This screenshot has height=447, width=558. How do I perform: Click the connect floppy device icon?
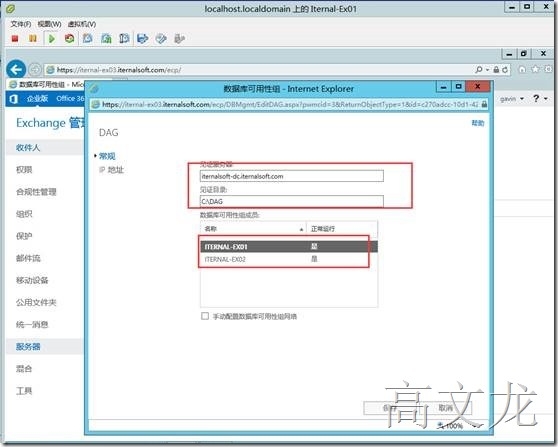[x=142, y=38]
